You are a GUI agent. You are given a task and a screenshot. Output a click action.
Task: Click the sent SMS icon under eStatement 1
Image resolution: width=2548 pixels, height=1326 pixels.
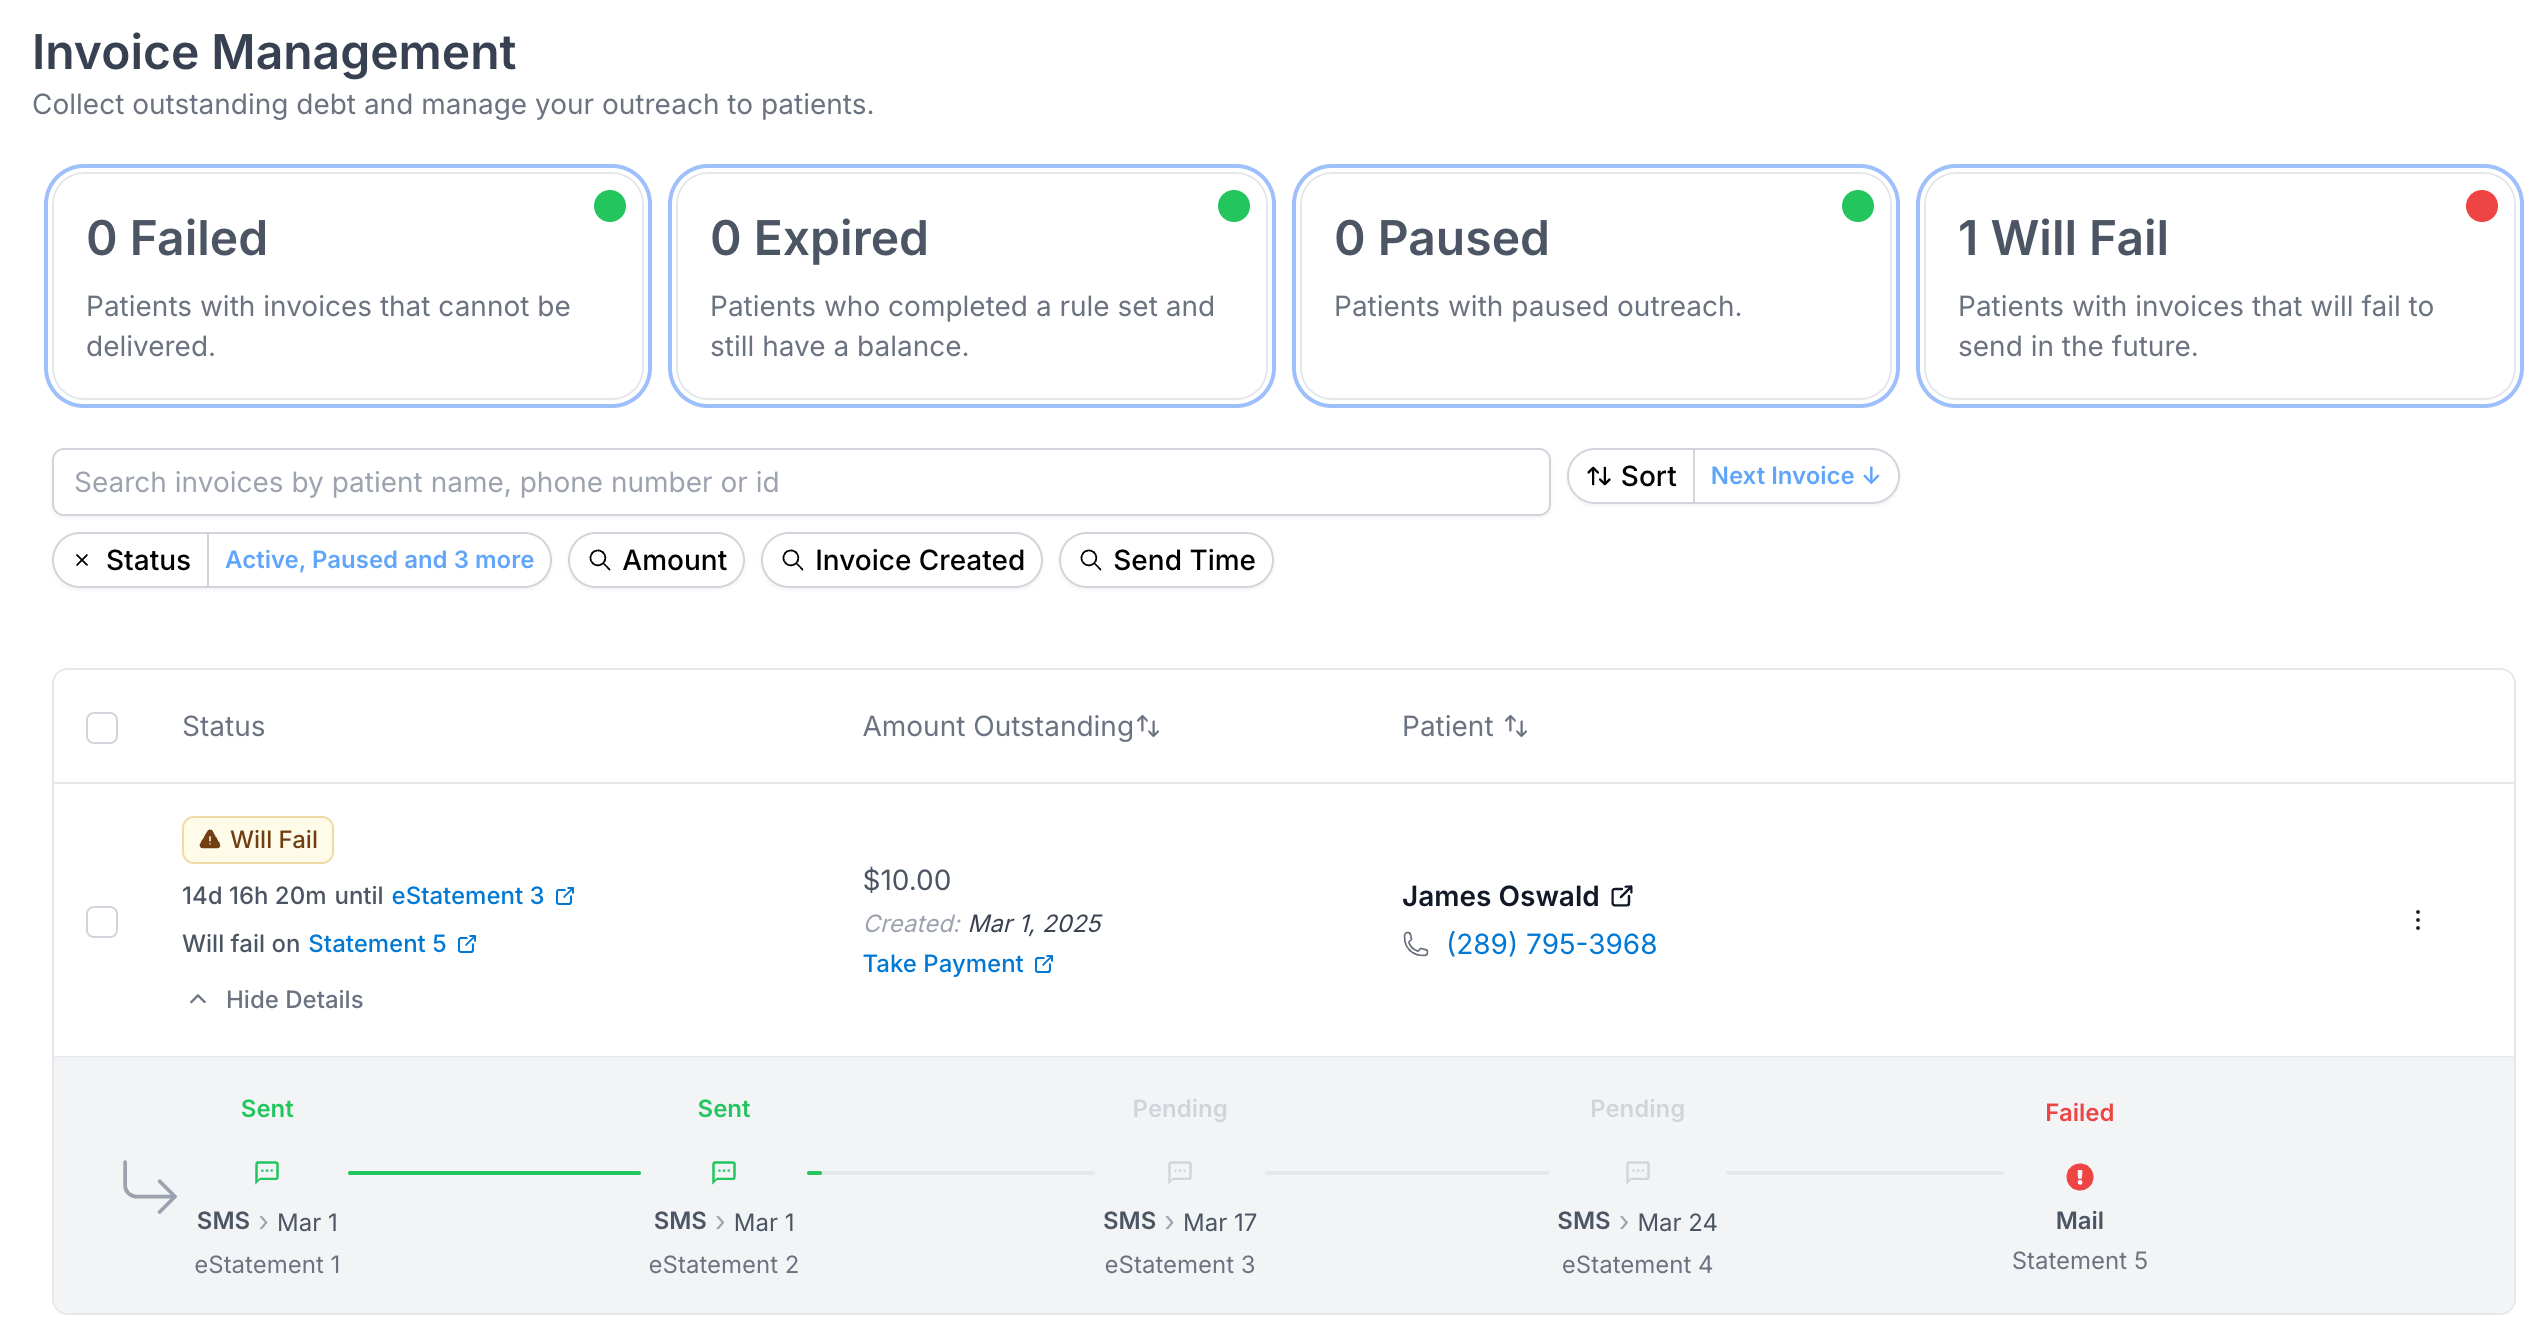(266, 1172)
